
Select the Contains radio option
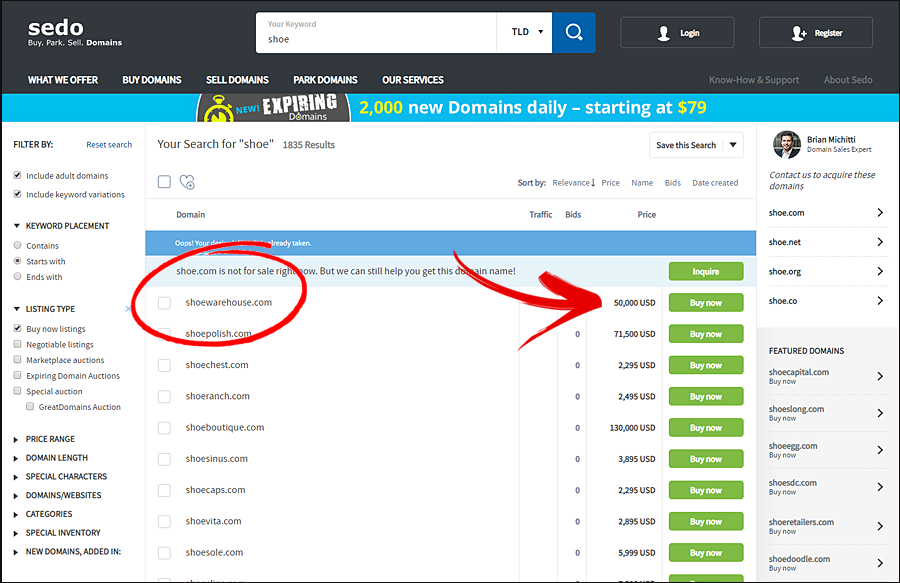[17, 245]
